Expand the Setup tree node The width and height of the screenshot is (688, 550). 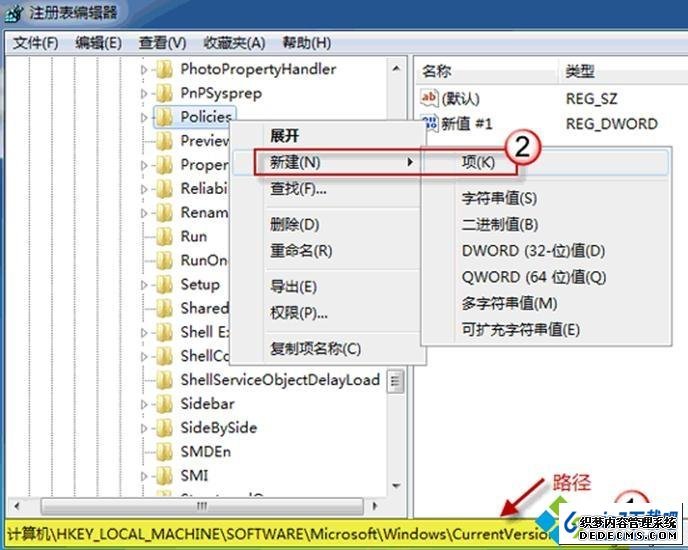tap(144, 284)
